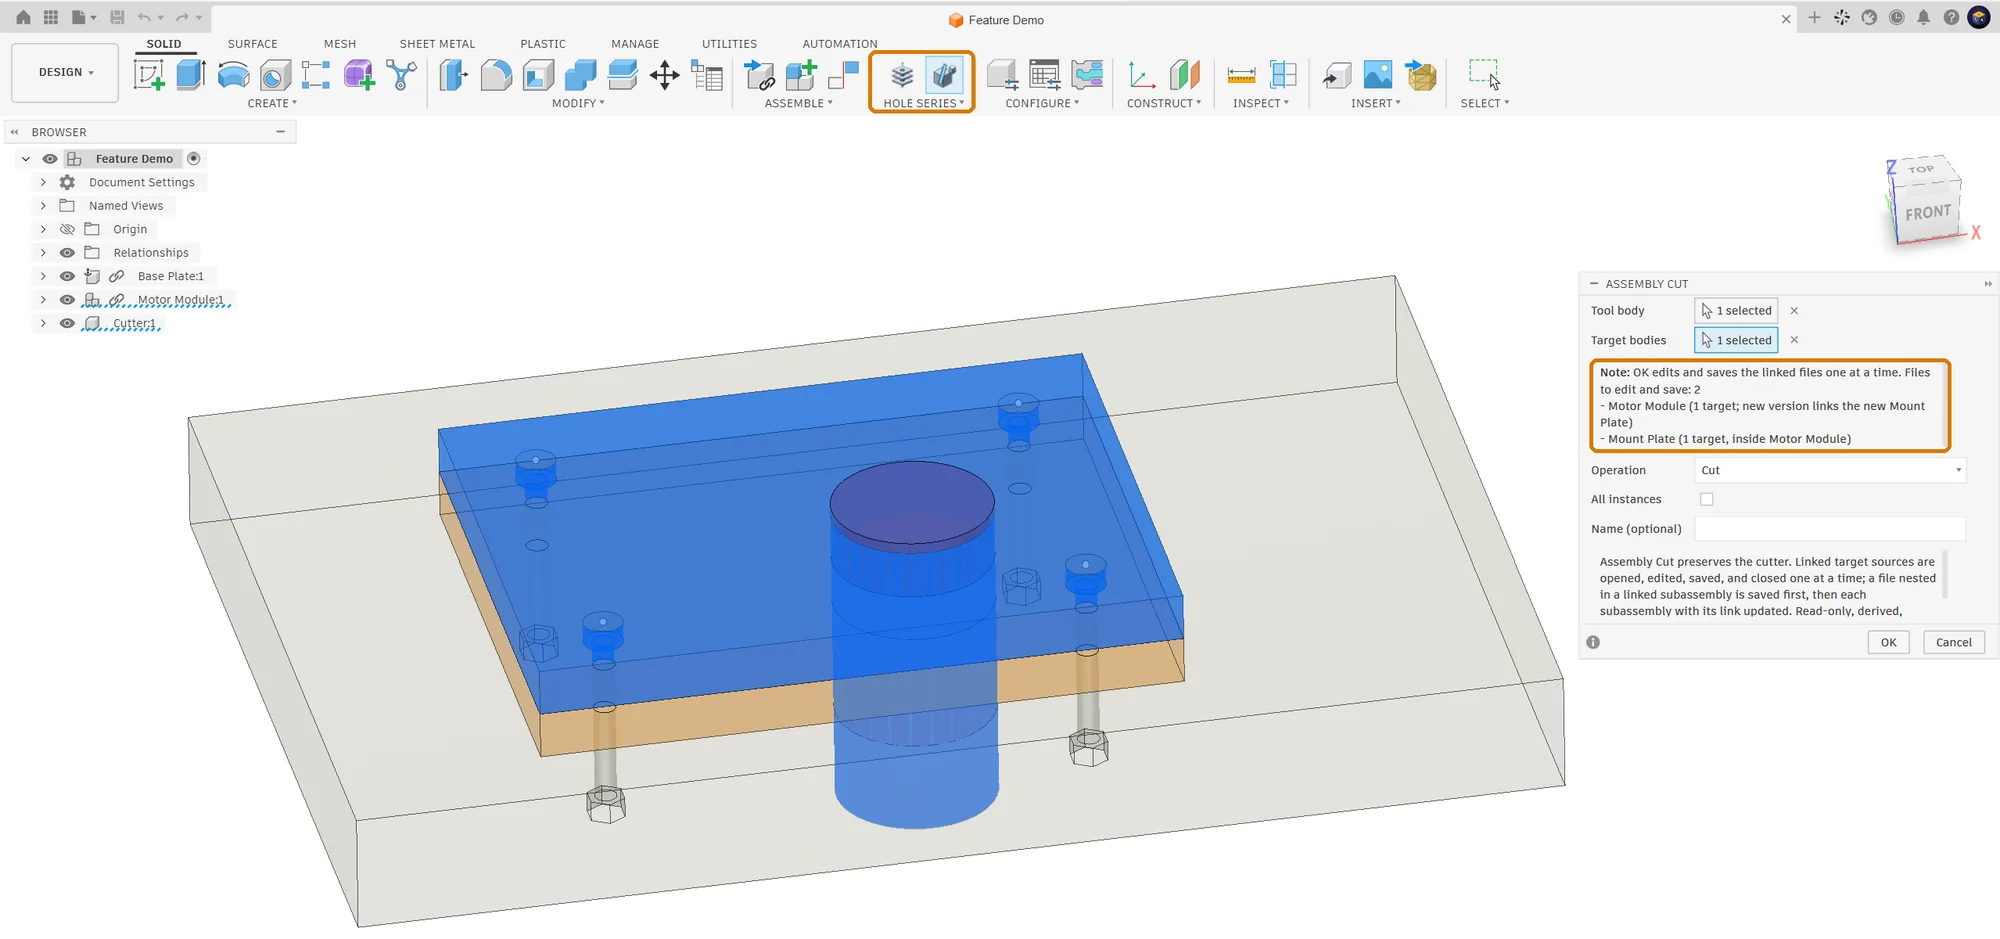Switch to the UTILITIES tab
The image size is (2000, 939).
click(x=729, y=44)
